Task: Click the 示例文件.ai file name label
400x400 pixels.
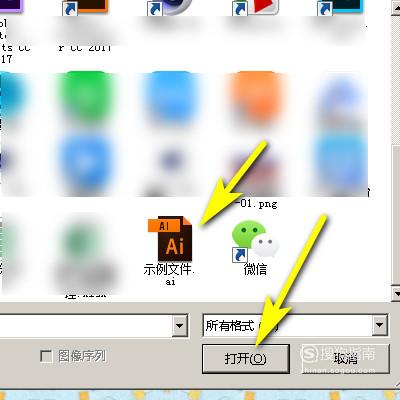Action: click(x=169, y=274)
